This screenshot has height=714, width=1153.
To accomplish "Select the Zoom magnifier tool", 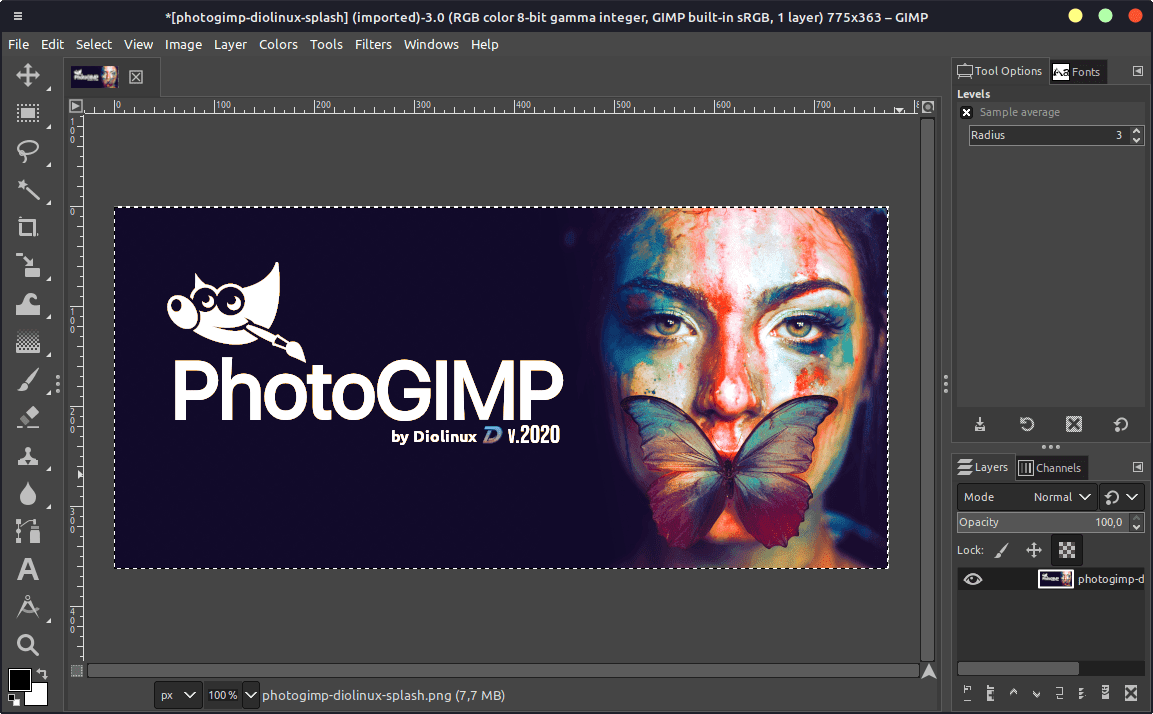I will pyautogui.click(x=28, y=645).
